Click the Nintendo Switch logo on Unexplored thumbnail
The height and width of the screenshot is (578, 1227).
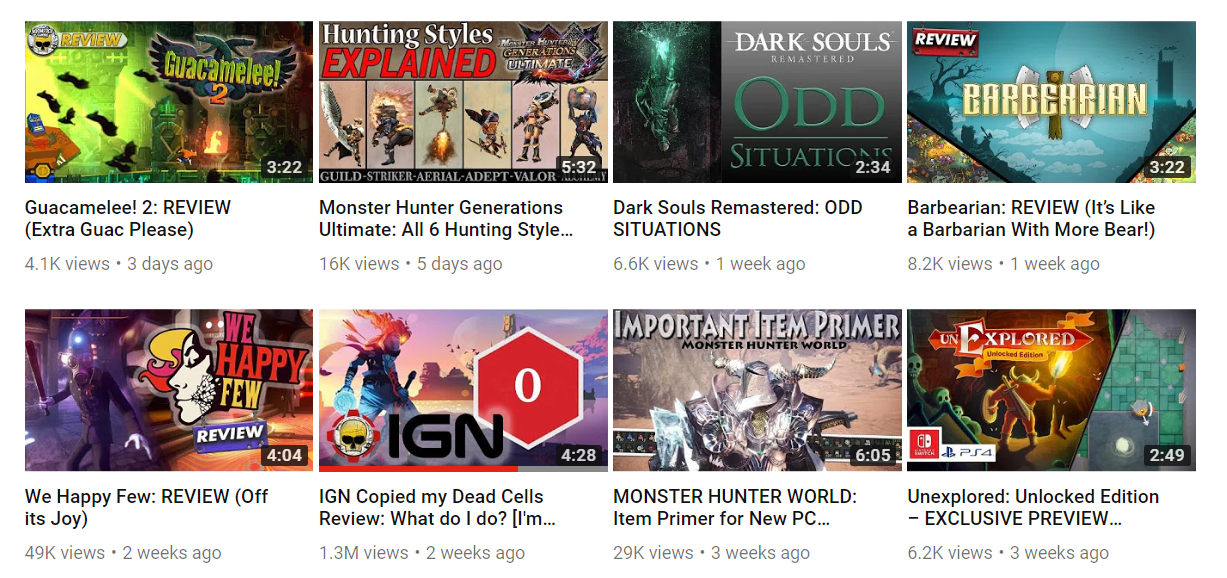[924, 446]
